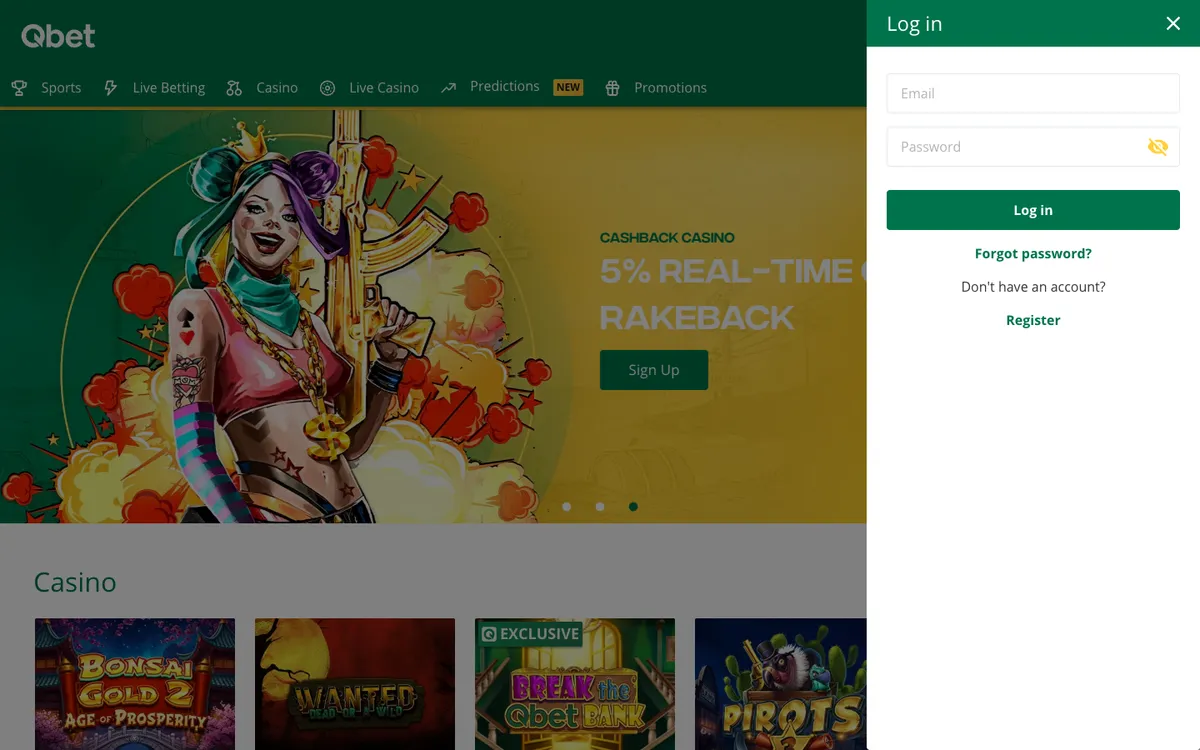Click the green Log in button

[1033, 210]
